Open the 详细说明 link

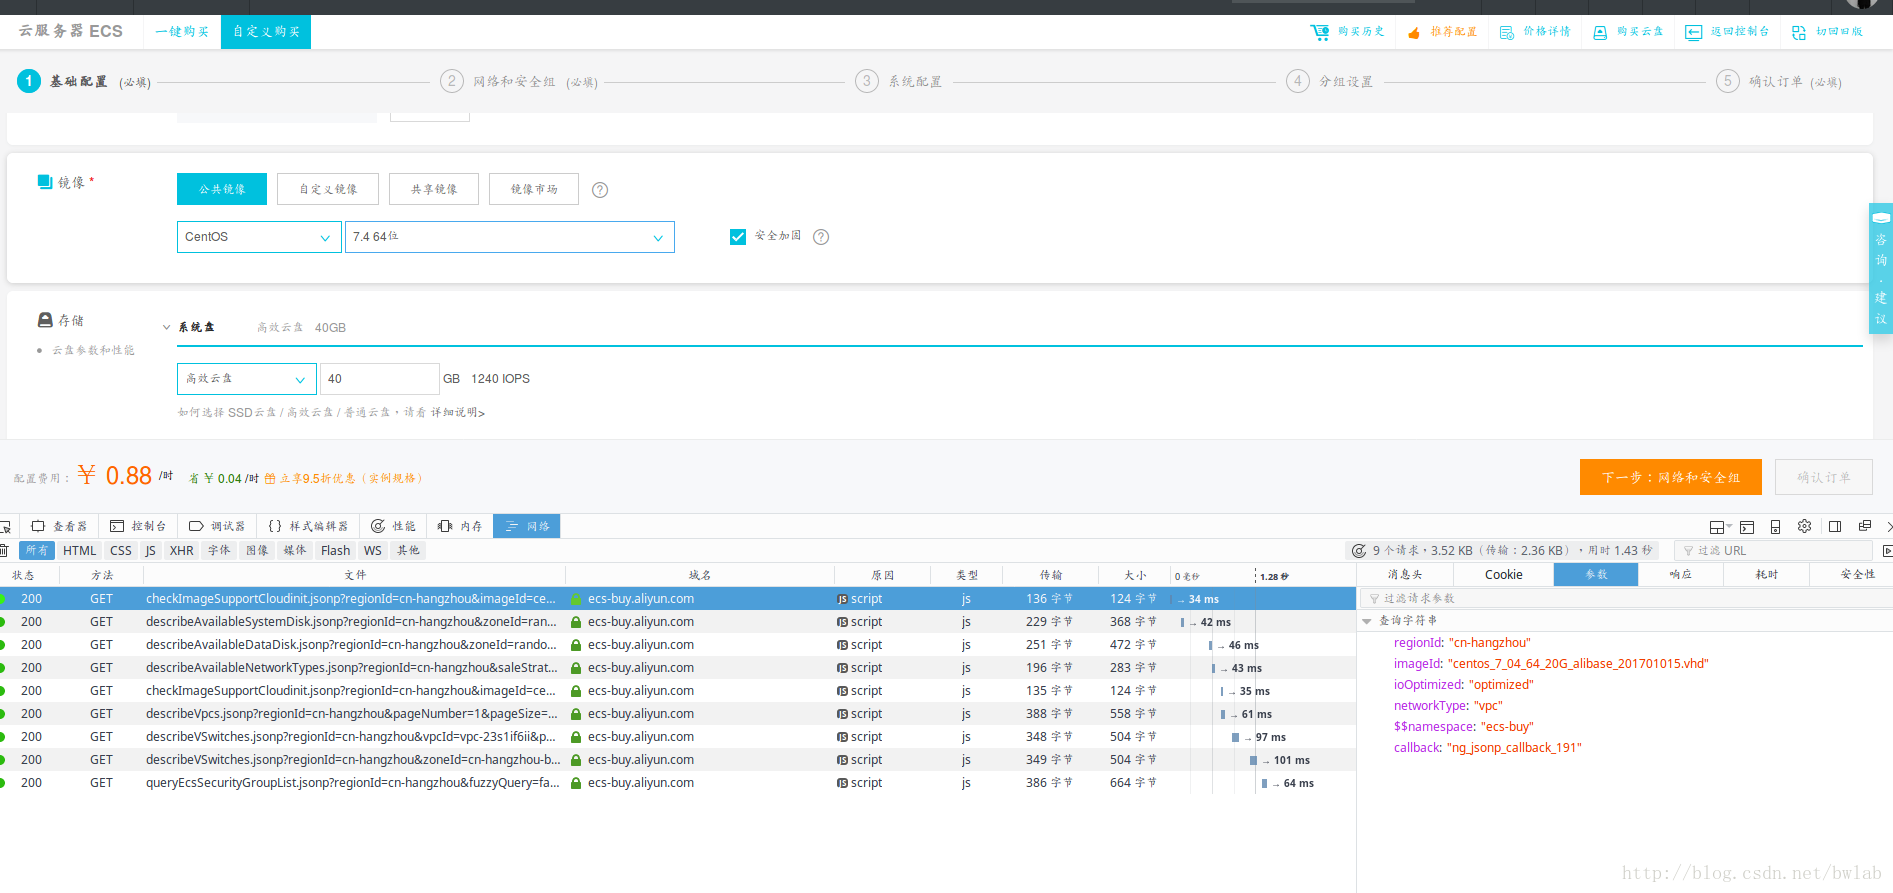tap(457, 413)
